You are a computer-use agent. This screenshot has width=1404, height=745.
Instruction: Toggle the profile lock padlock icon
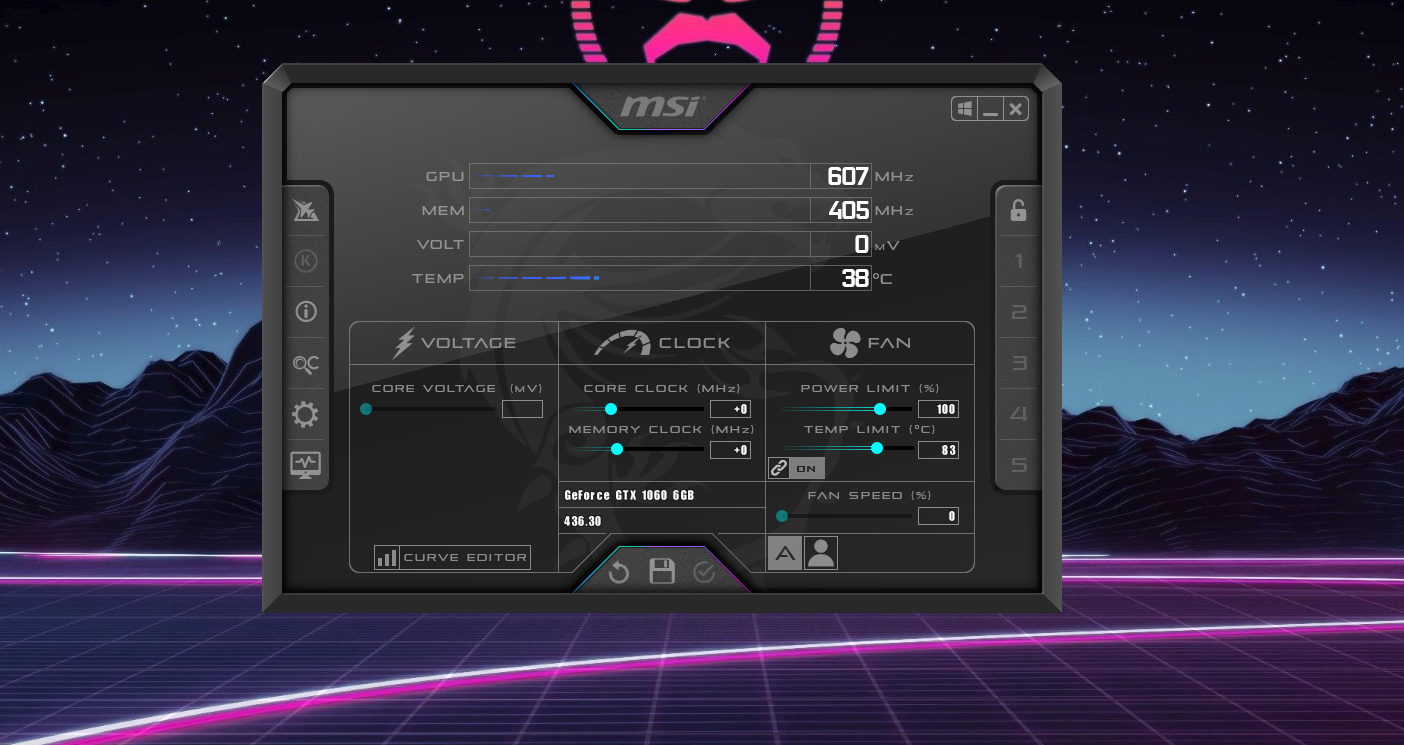(1018, 210)
